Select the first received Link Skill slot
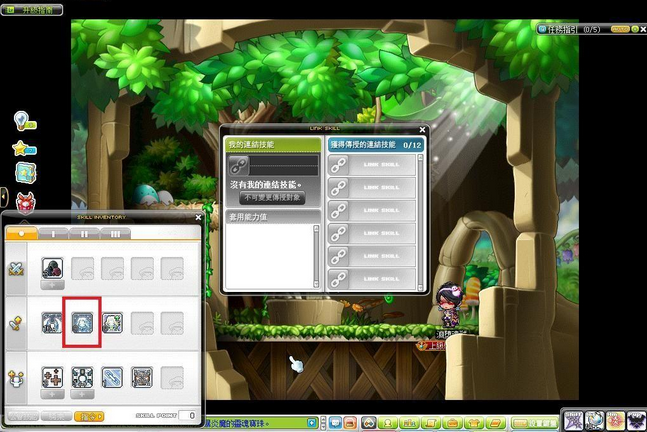The width and height of the screenshot is (647, 432). pyautogui.click(x=372, y=165)
